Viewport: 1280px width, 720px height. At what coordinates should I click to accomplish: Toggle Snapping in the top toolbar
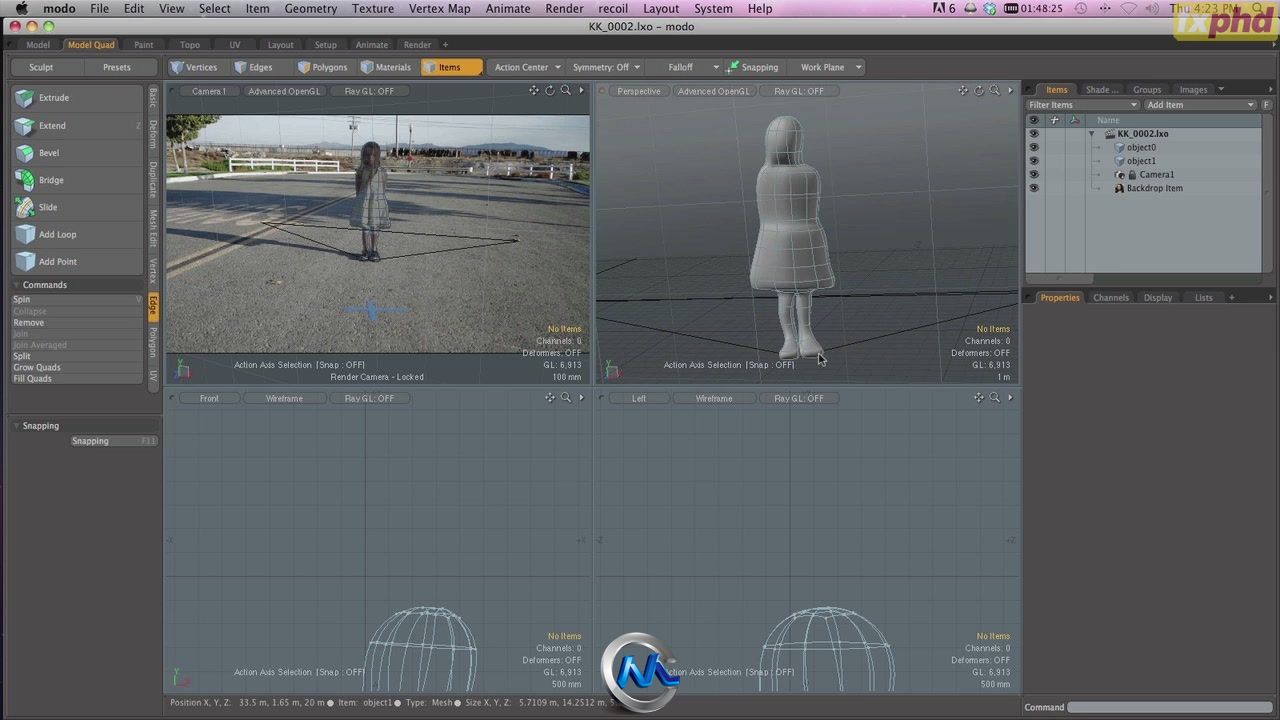[753, 67]
